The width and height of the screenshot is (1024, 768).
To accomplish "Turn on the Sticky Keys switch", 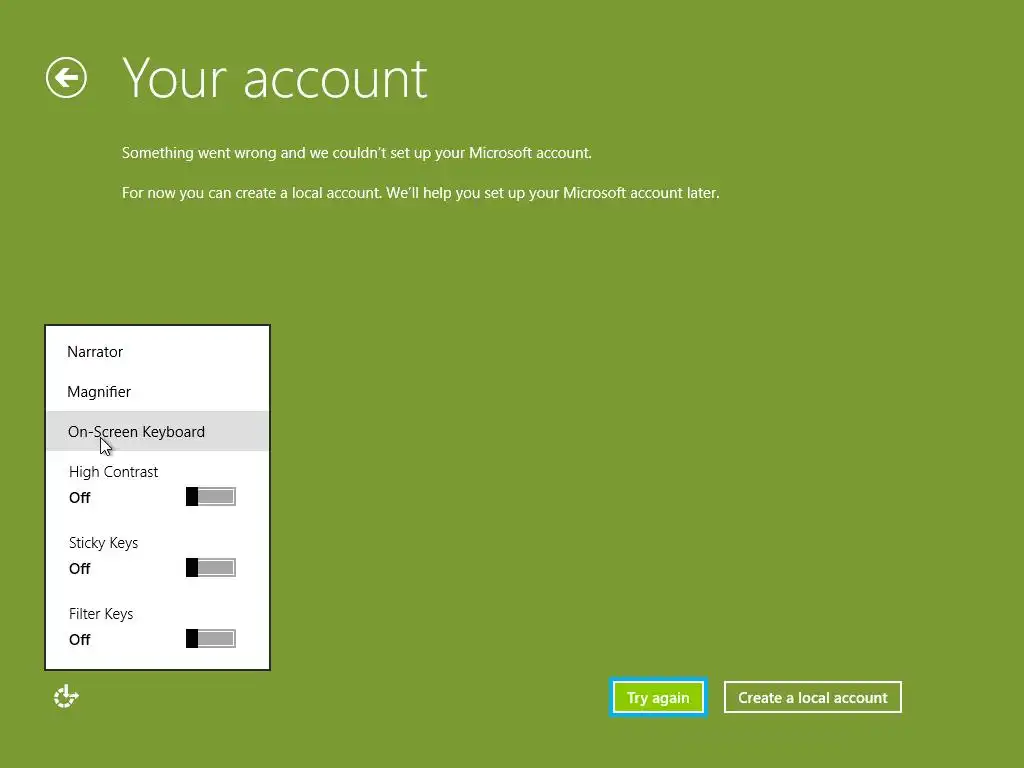I will tap(210, 568).
